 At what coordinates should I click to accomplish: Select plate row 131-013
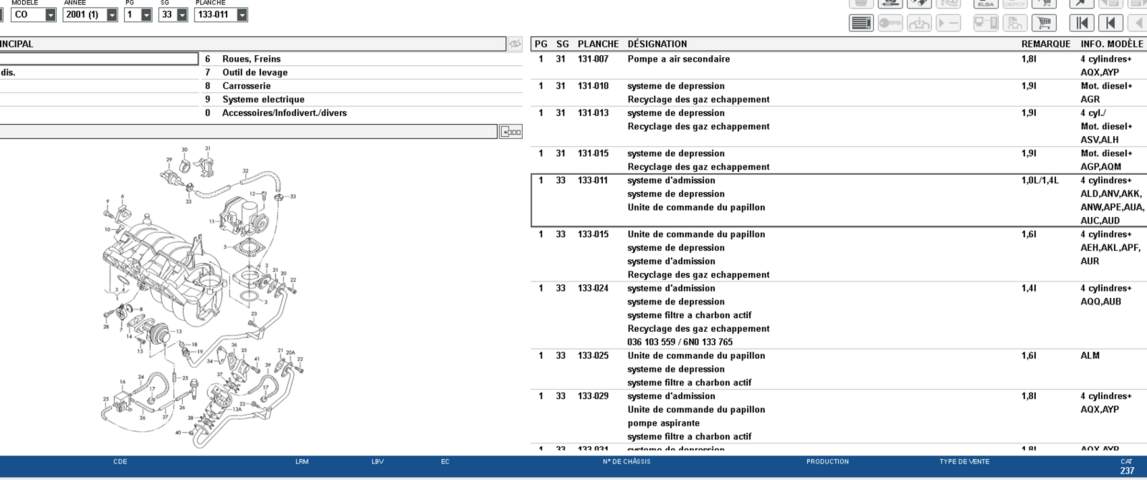click(x=838, y=127)
